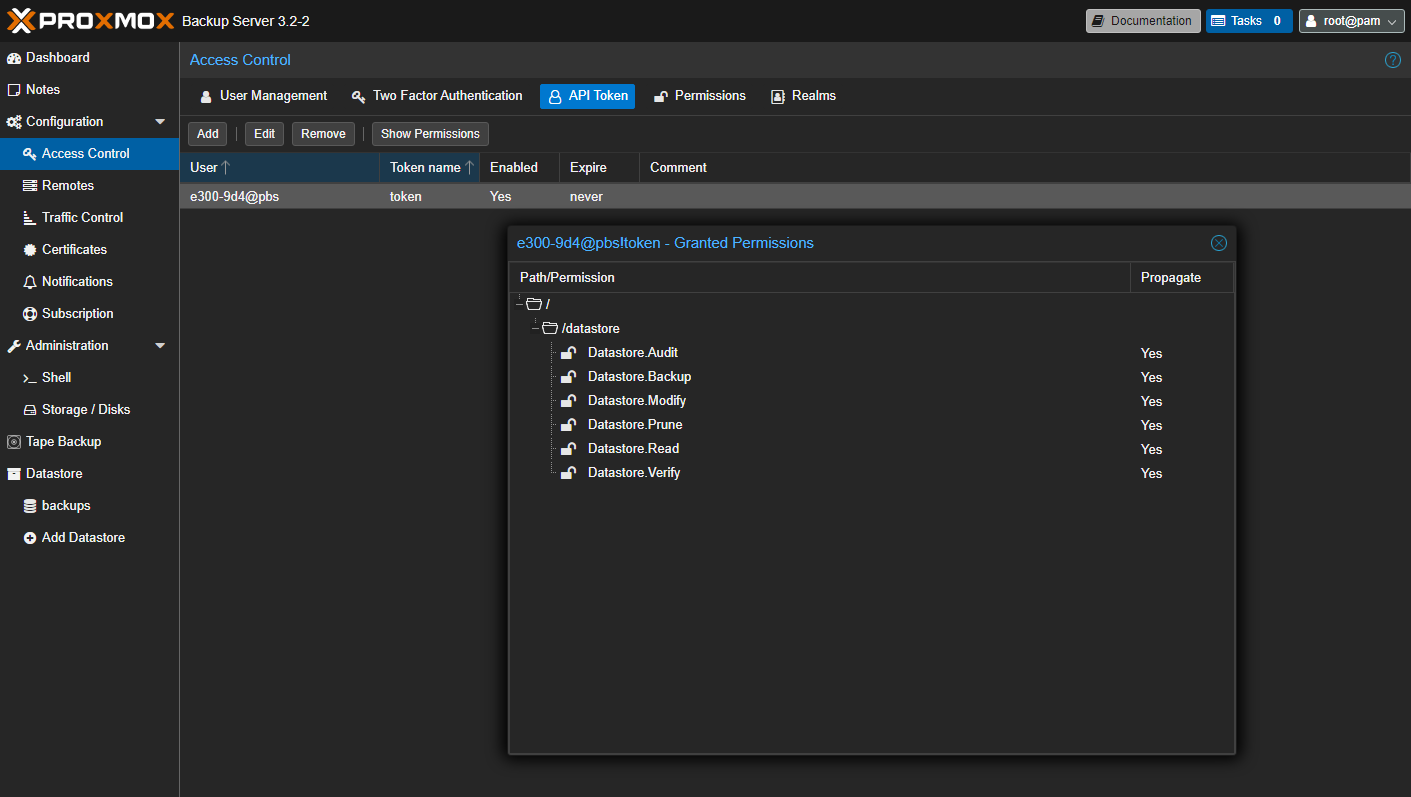
Task: Select the Datastore.Backup permission text
Action: tap(639, 376)
